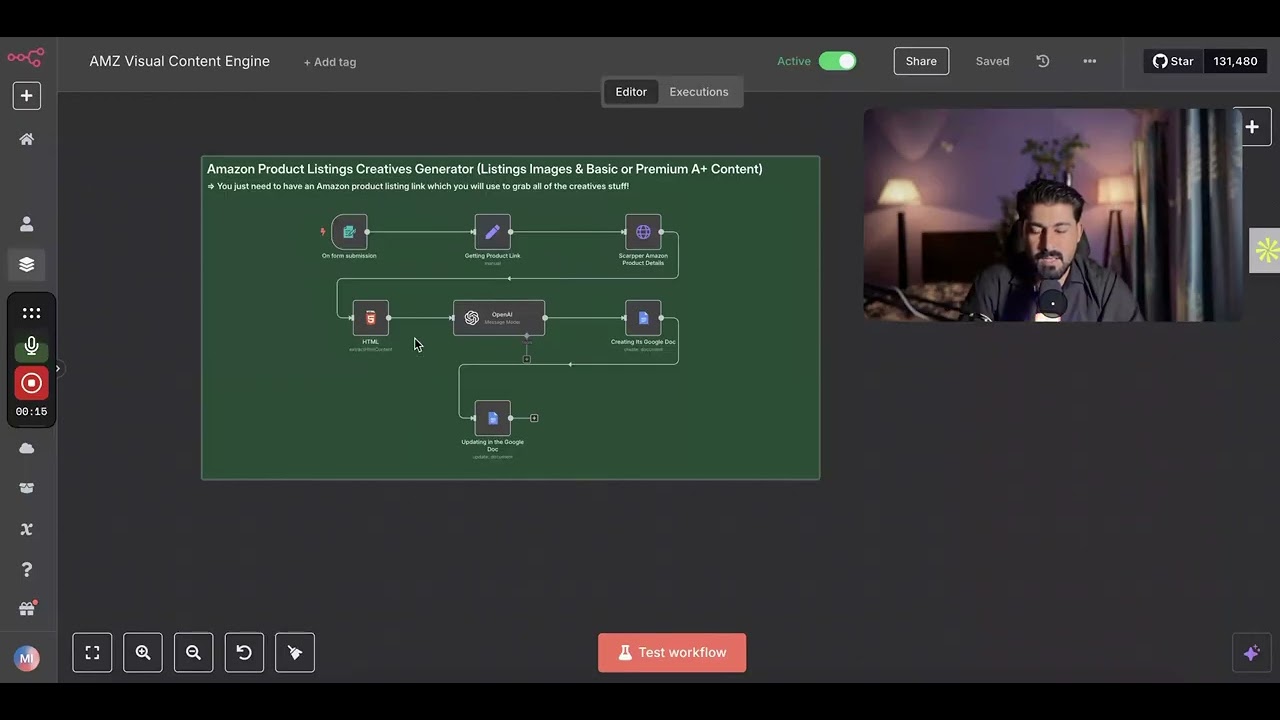Select the OpenAI Message Model node
This screenshot has height=720, width=1280.
click(x=499, y=318)
